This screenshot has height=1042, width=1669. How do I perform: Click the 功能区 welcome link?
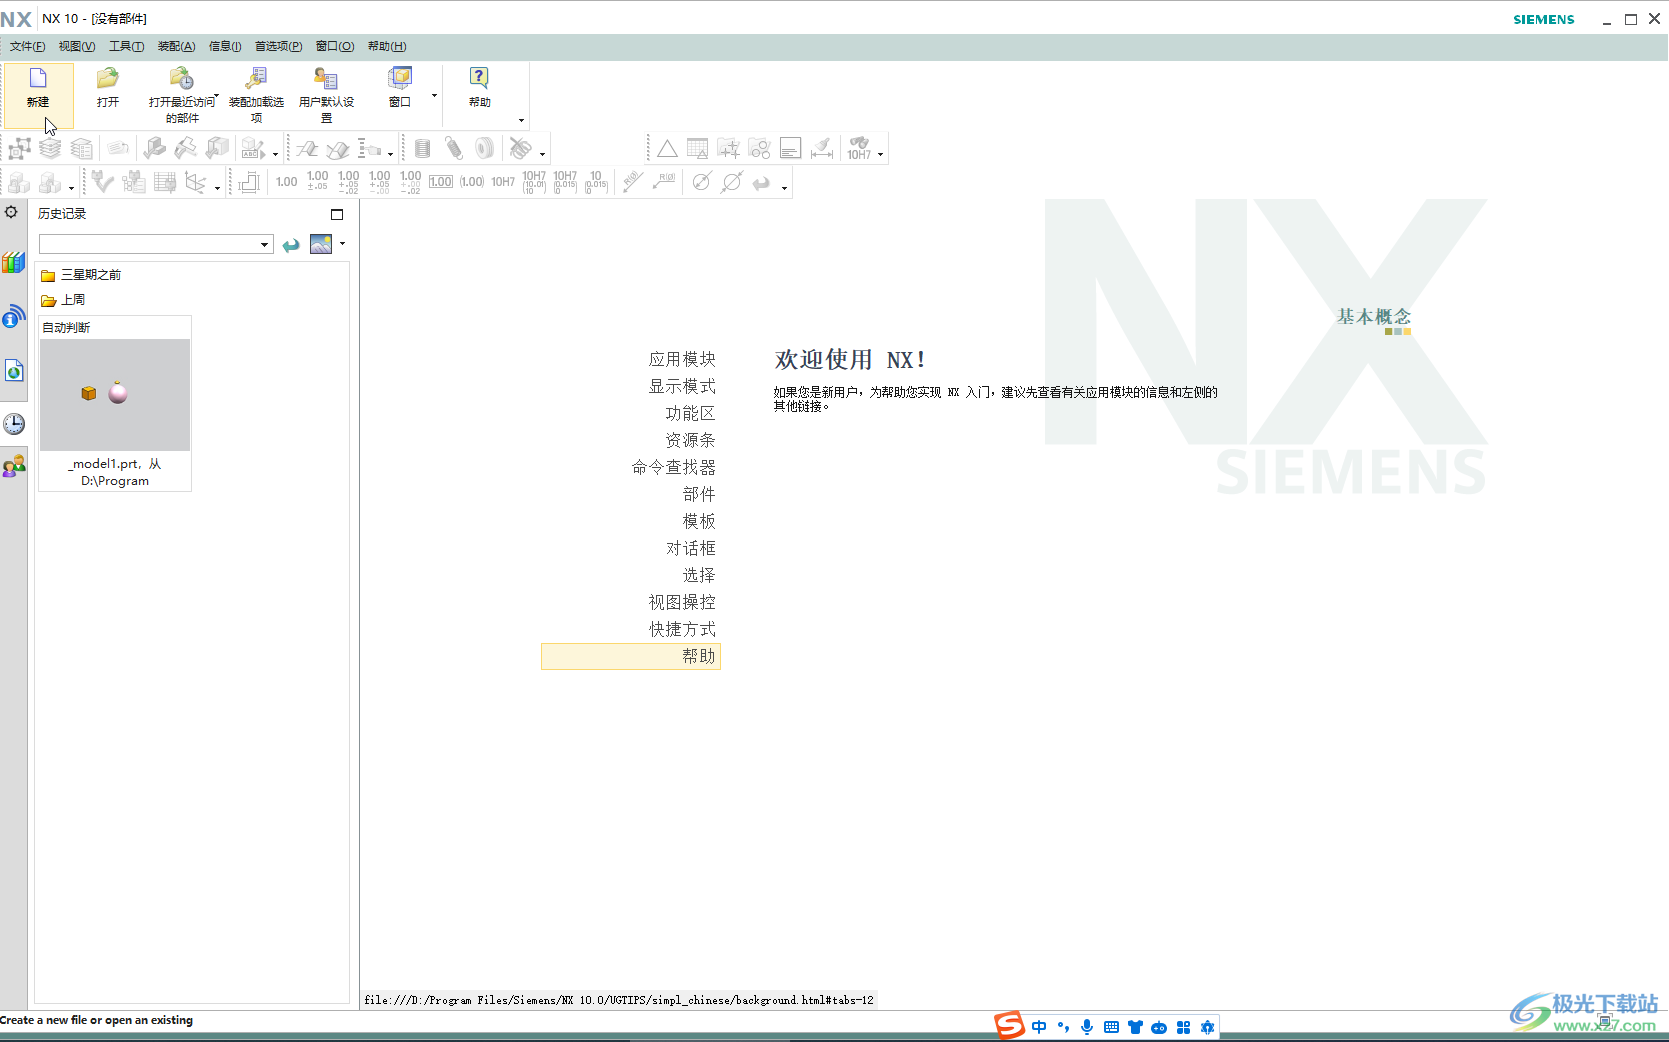tap(690, 413)
